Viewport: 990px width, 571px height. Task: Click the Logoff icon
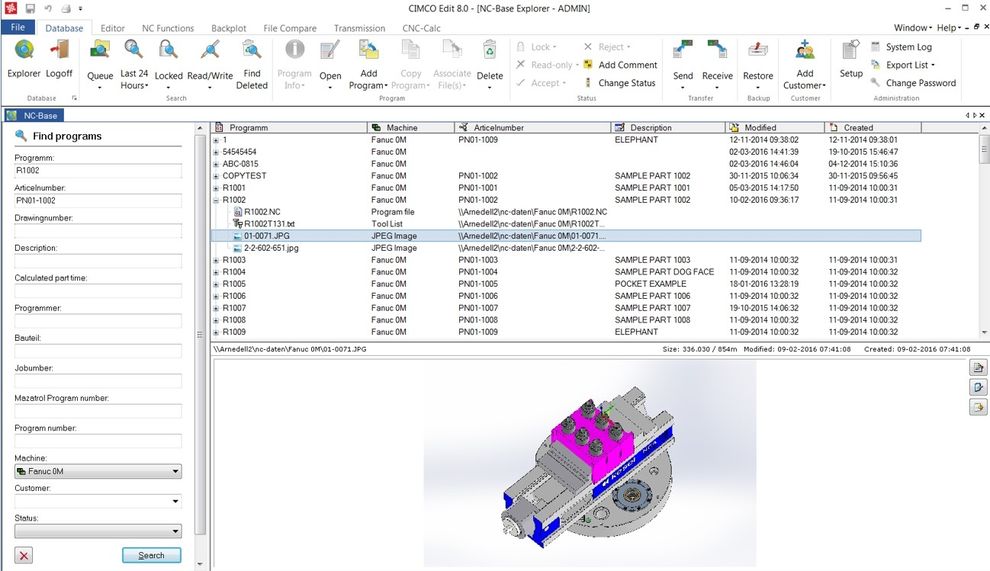pyautogui.click(x=59, y=59)
